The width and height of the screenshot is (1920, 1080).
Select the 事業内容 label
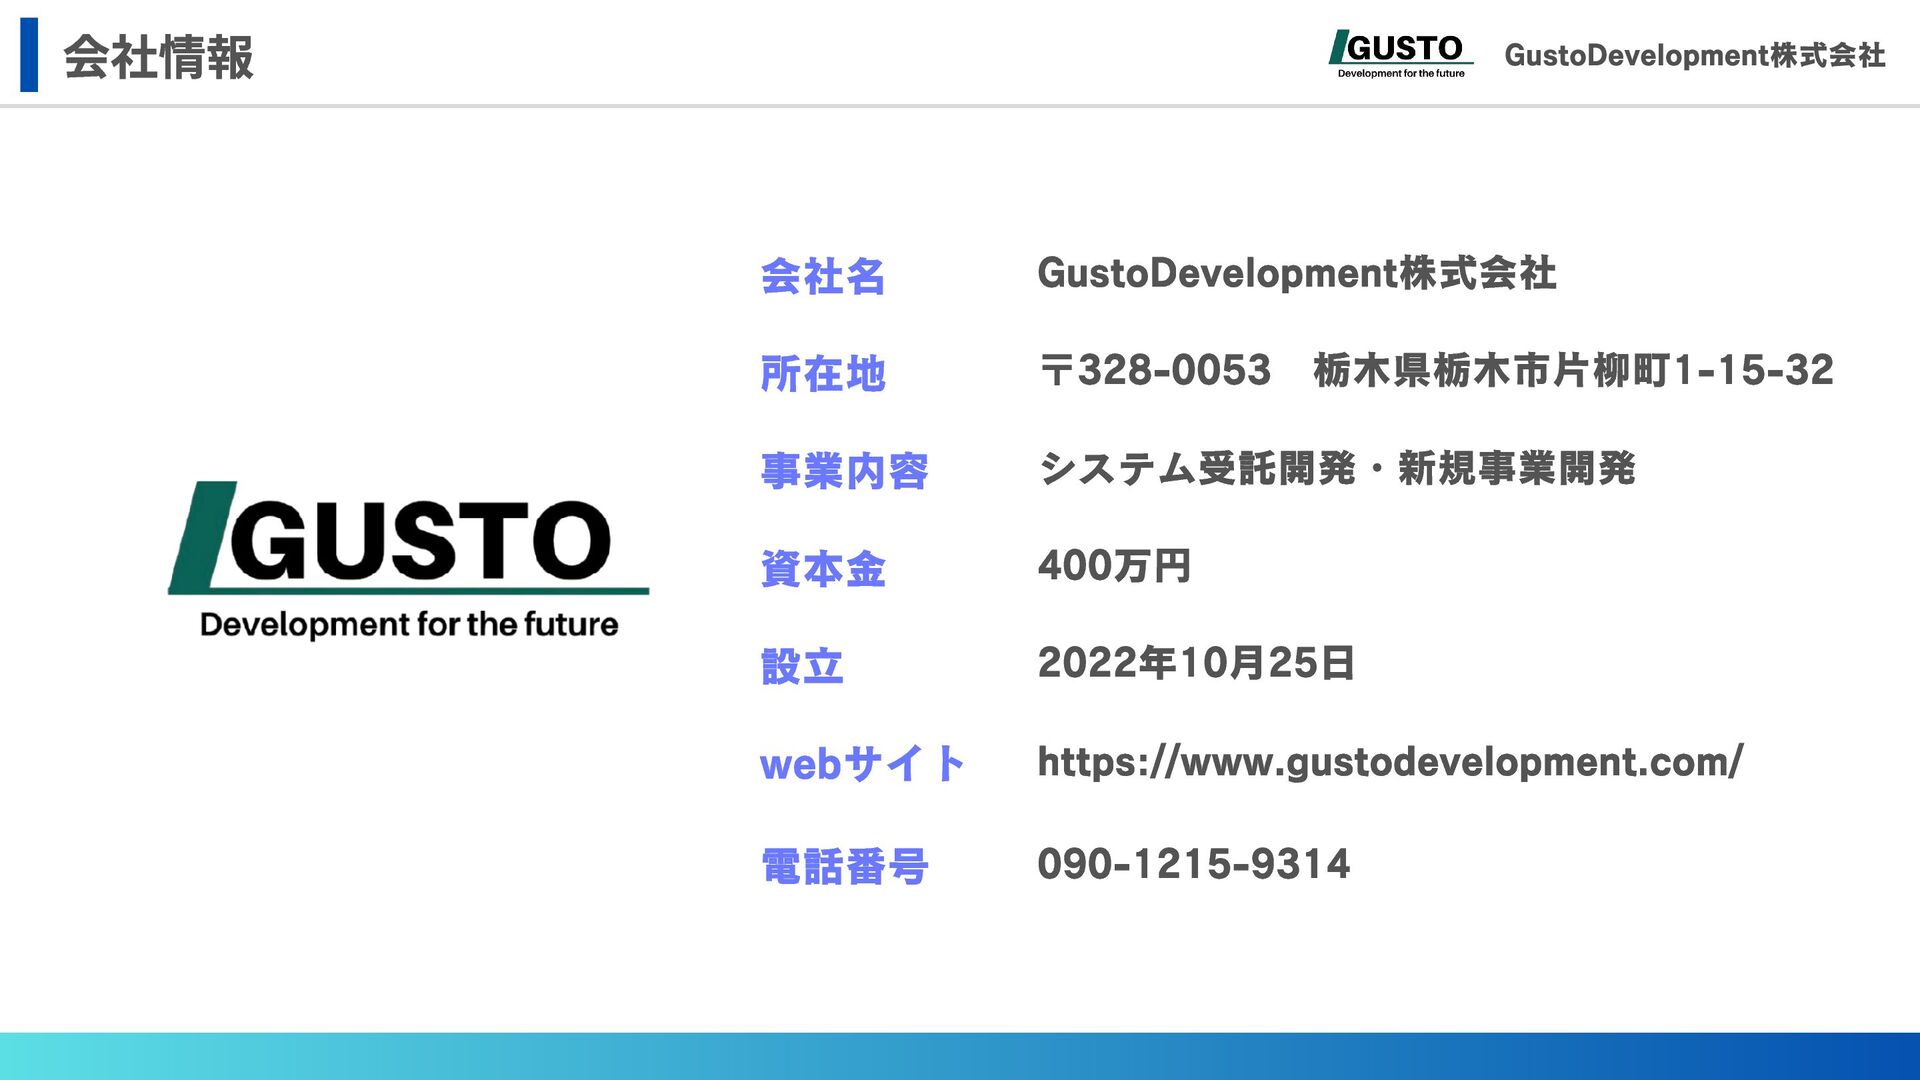click(844, 471)
